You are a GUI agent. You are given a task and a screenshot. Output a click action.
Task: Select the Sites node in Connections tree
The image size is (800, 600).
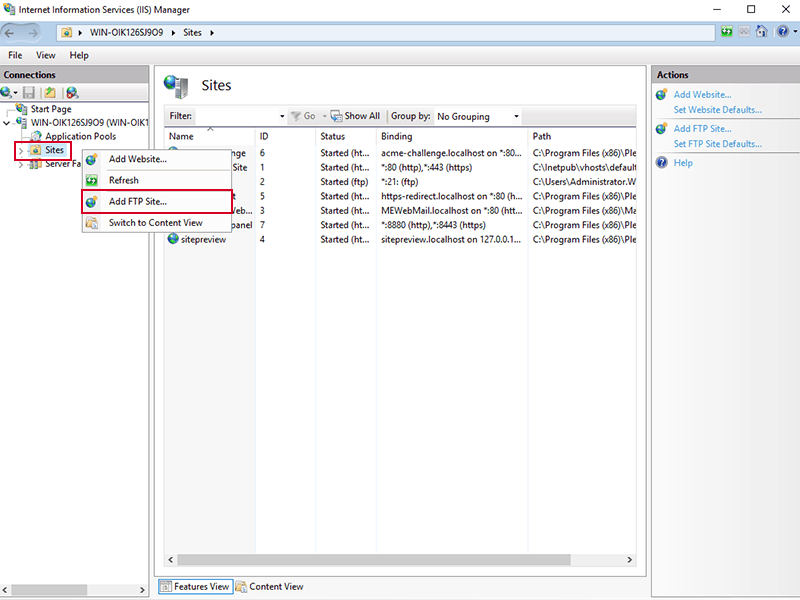54,150
